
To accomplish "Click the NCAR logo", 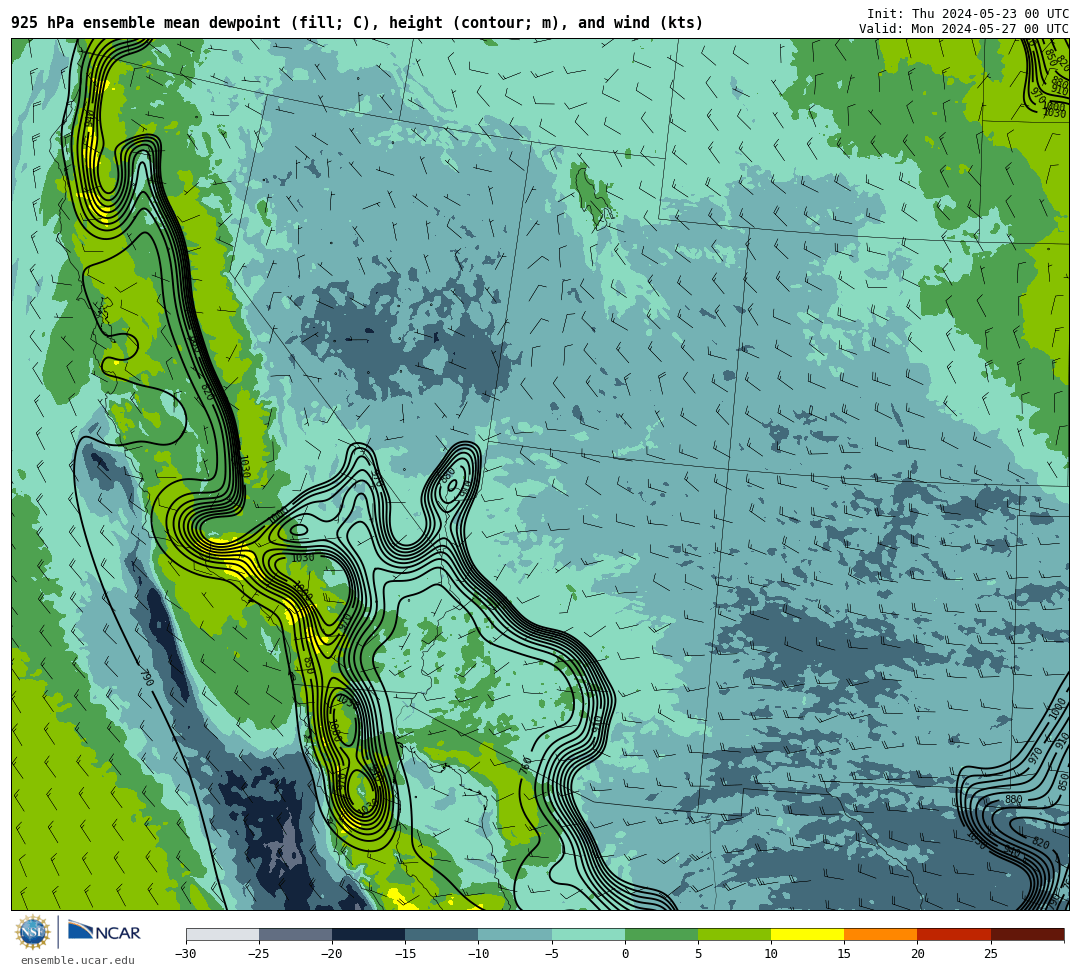I will (x=104, y=932).
